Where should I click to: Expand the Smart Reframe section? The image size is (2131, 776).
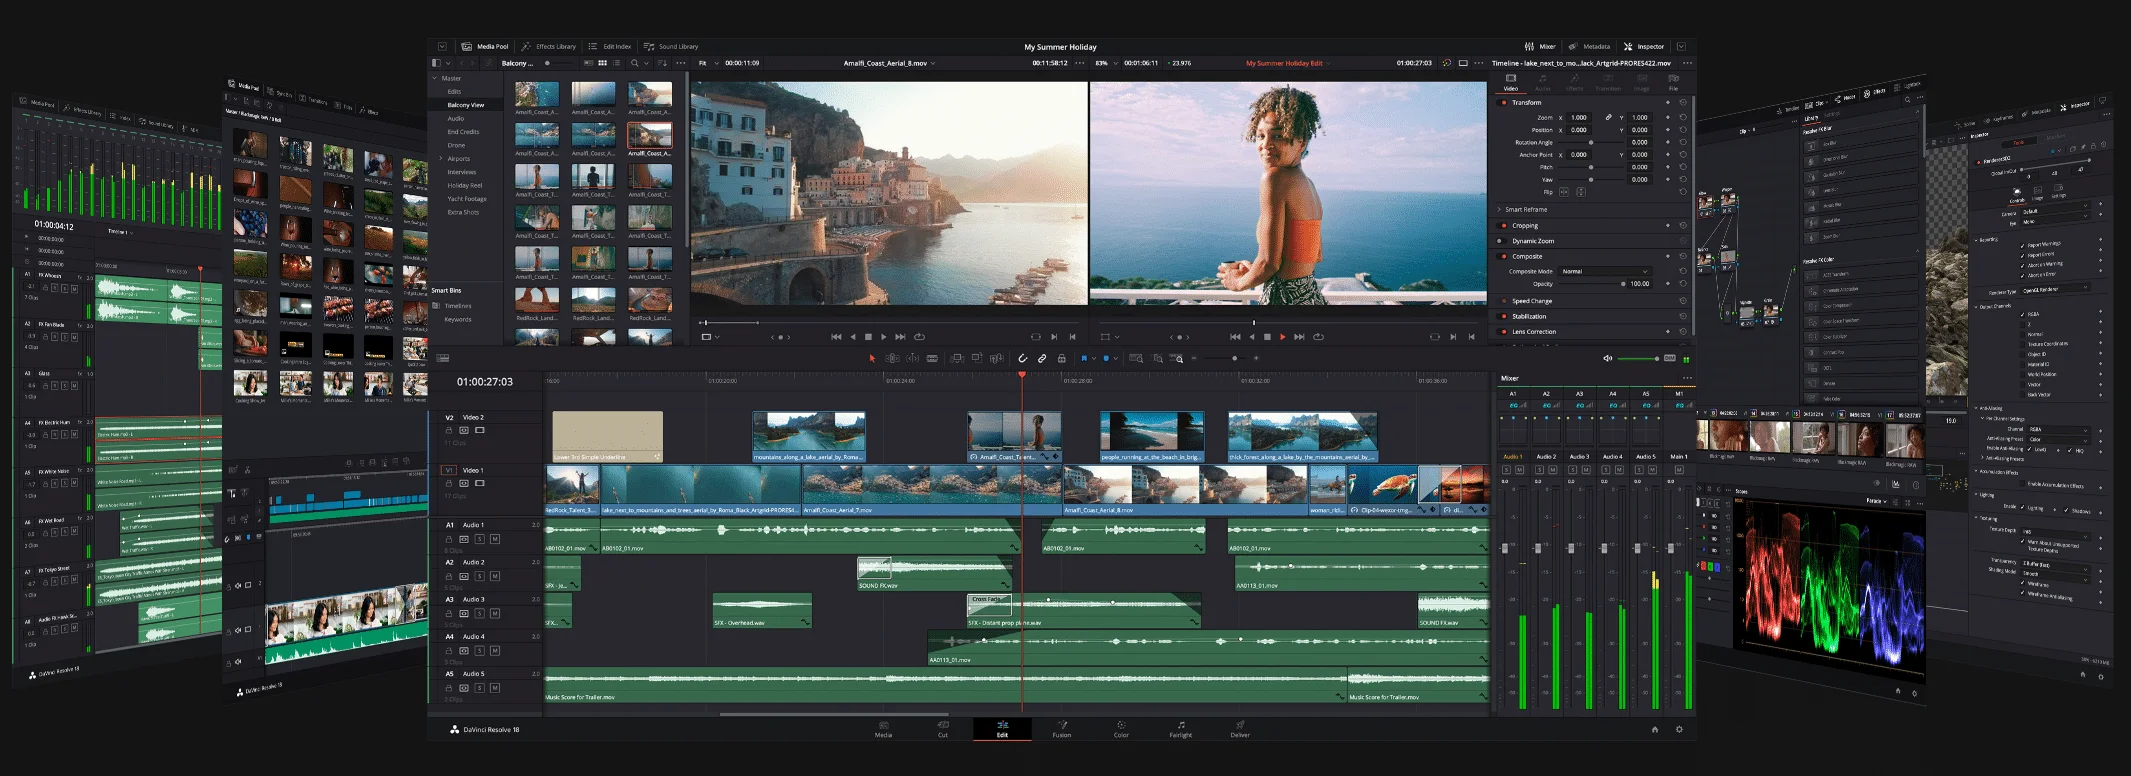click(1499, 210)
